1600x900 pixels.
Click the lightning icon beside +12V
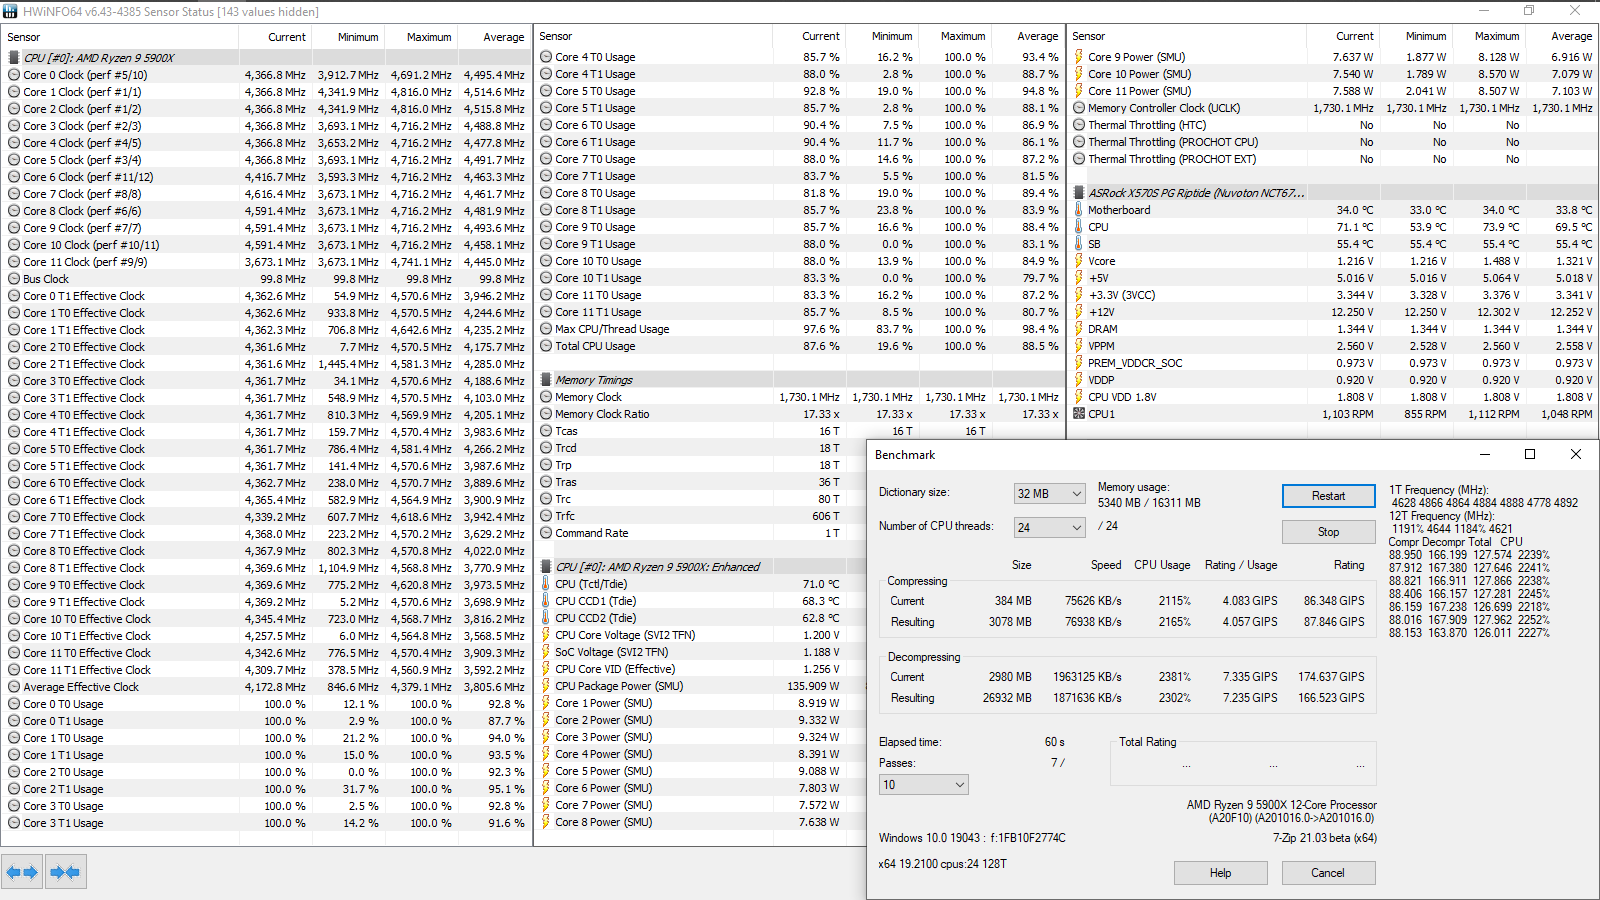(1079, 312)
